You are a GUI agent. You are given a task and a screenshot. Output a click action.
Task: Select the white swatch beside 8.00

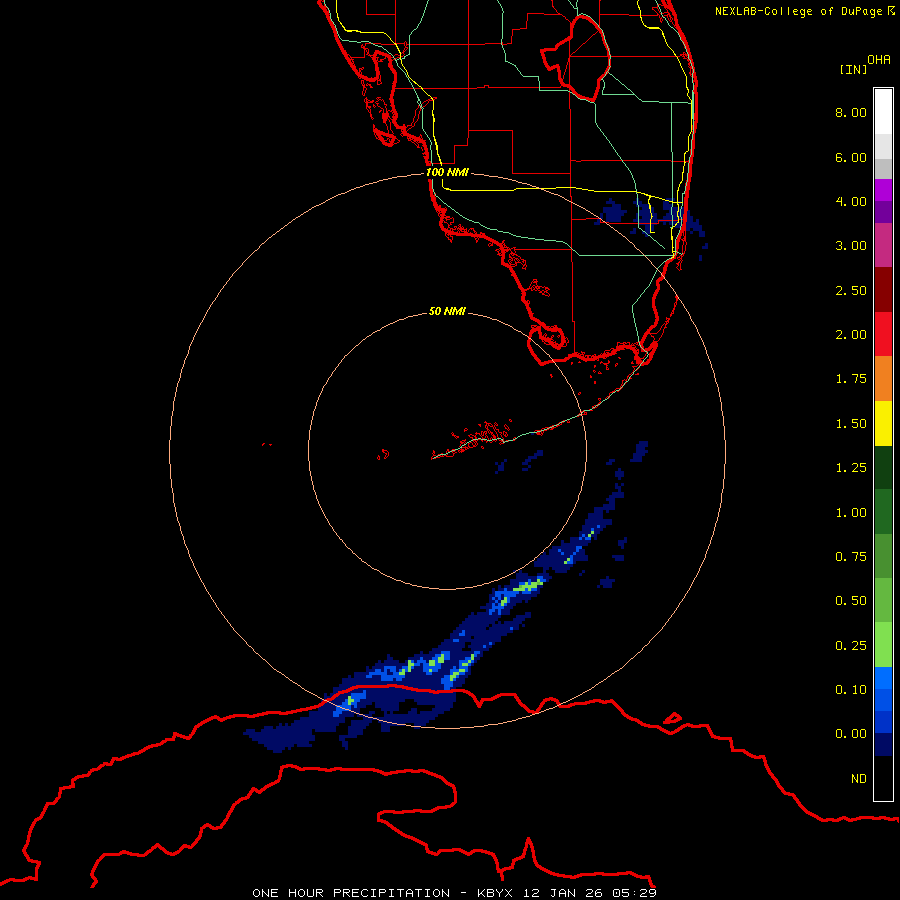[x=883, y=112]
